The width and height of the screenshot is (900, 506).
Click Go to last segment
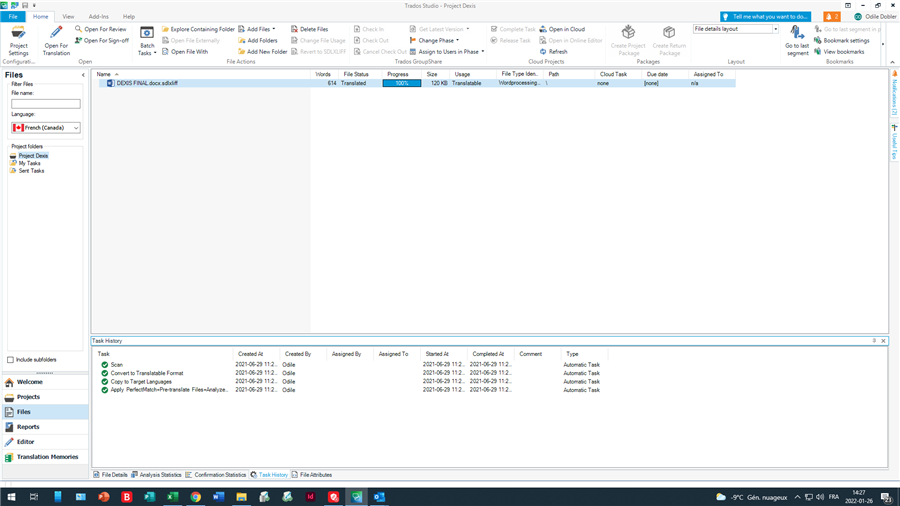click(797, 41)
